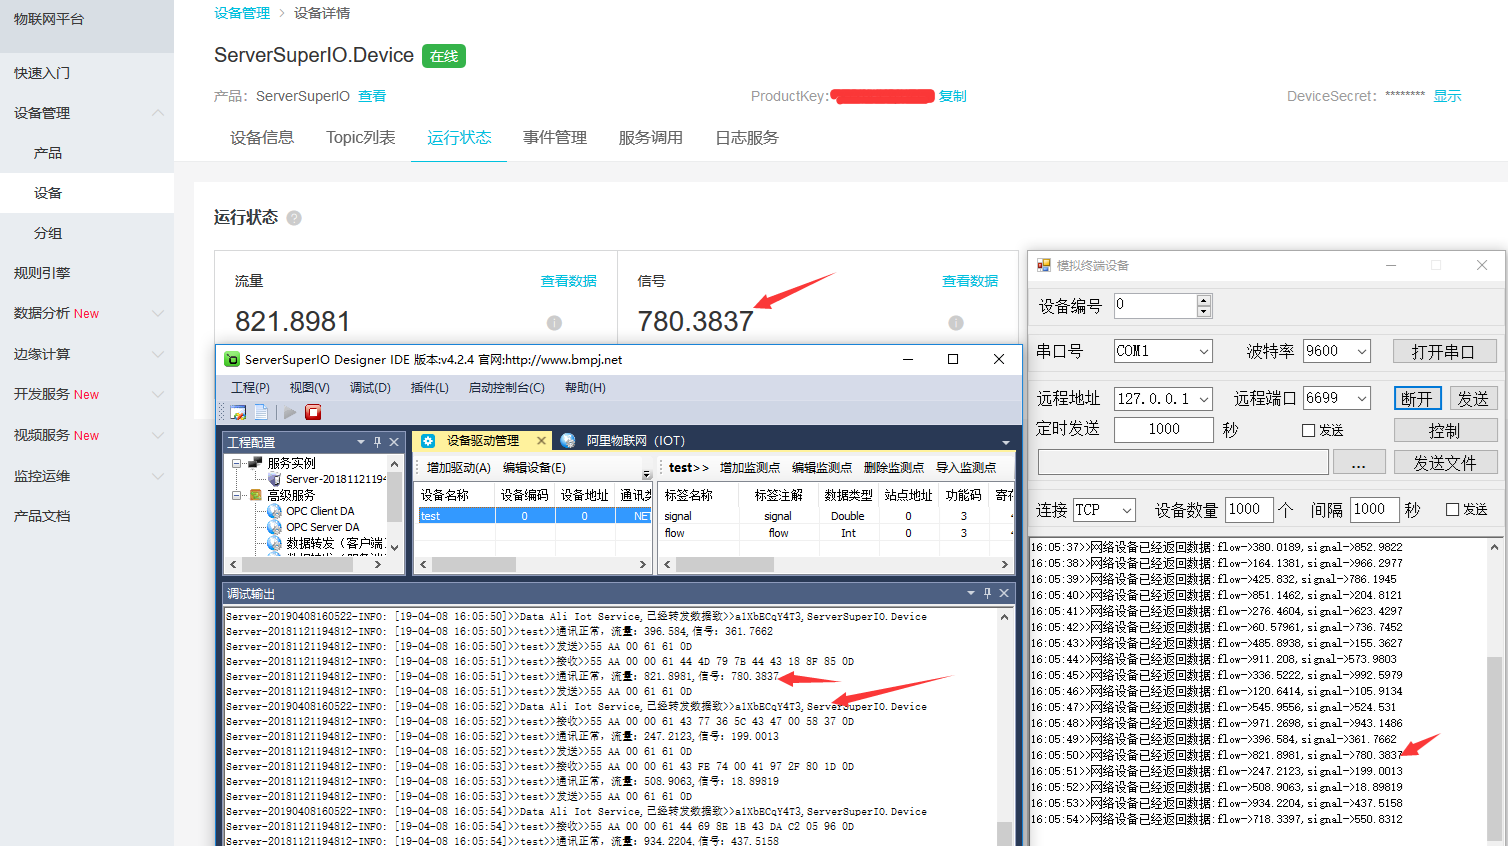Open the 启动控制台(C) menu
Image resolution: width=1508 pixels, height=846 pixels.
(x=507, y=387)
